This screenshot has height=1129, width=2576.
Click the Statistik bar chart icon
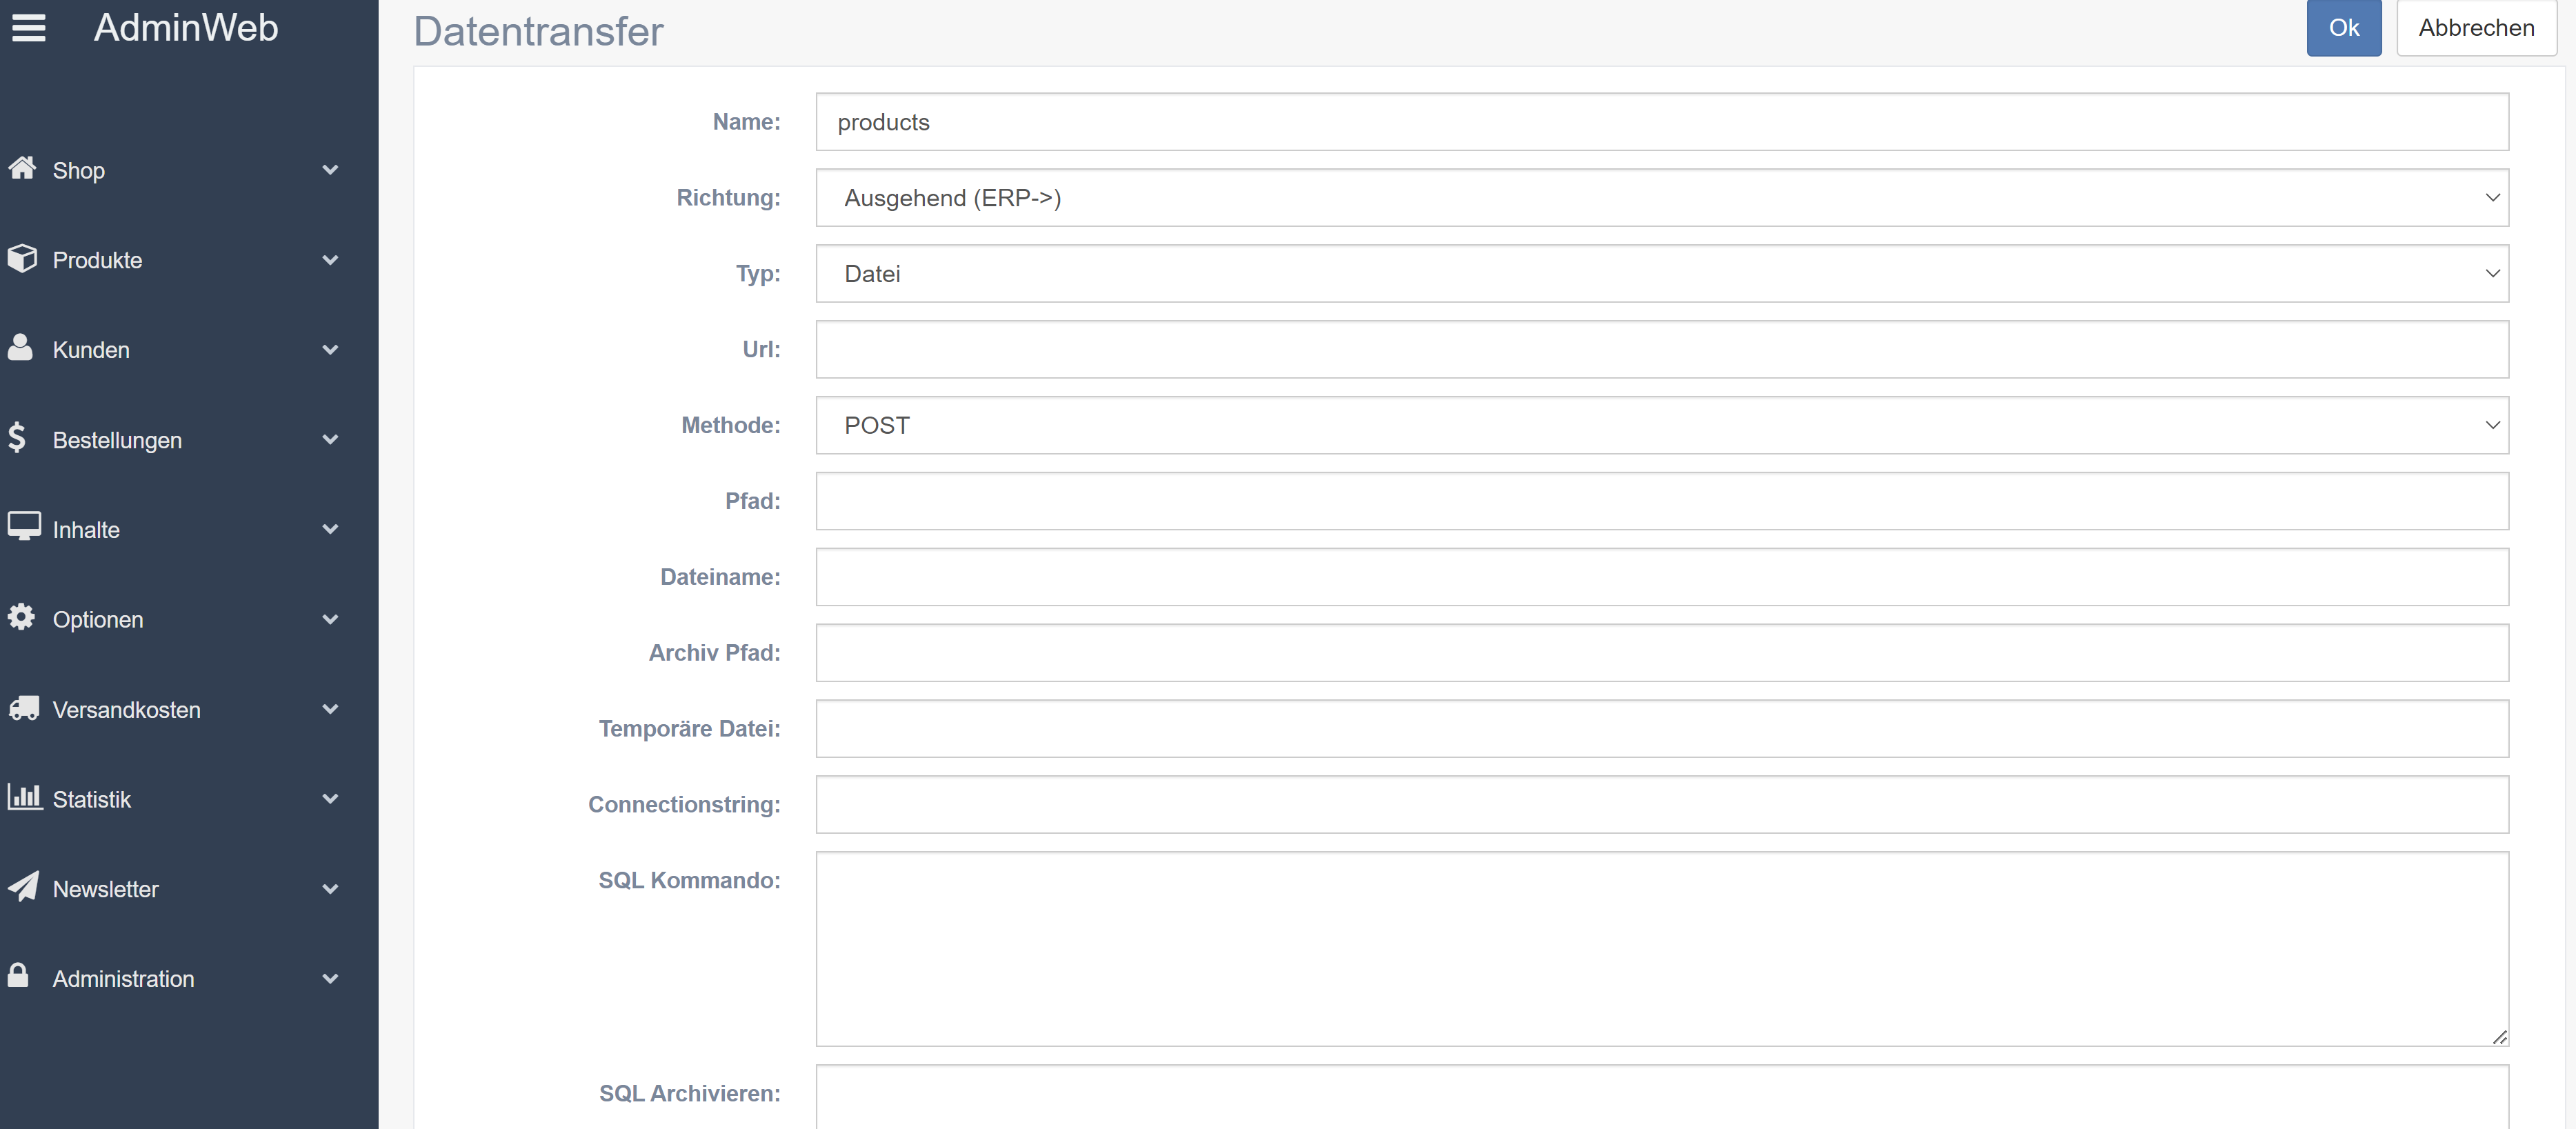tap(25, 797)
